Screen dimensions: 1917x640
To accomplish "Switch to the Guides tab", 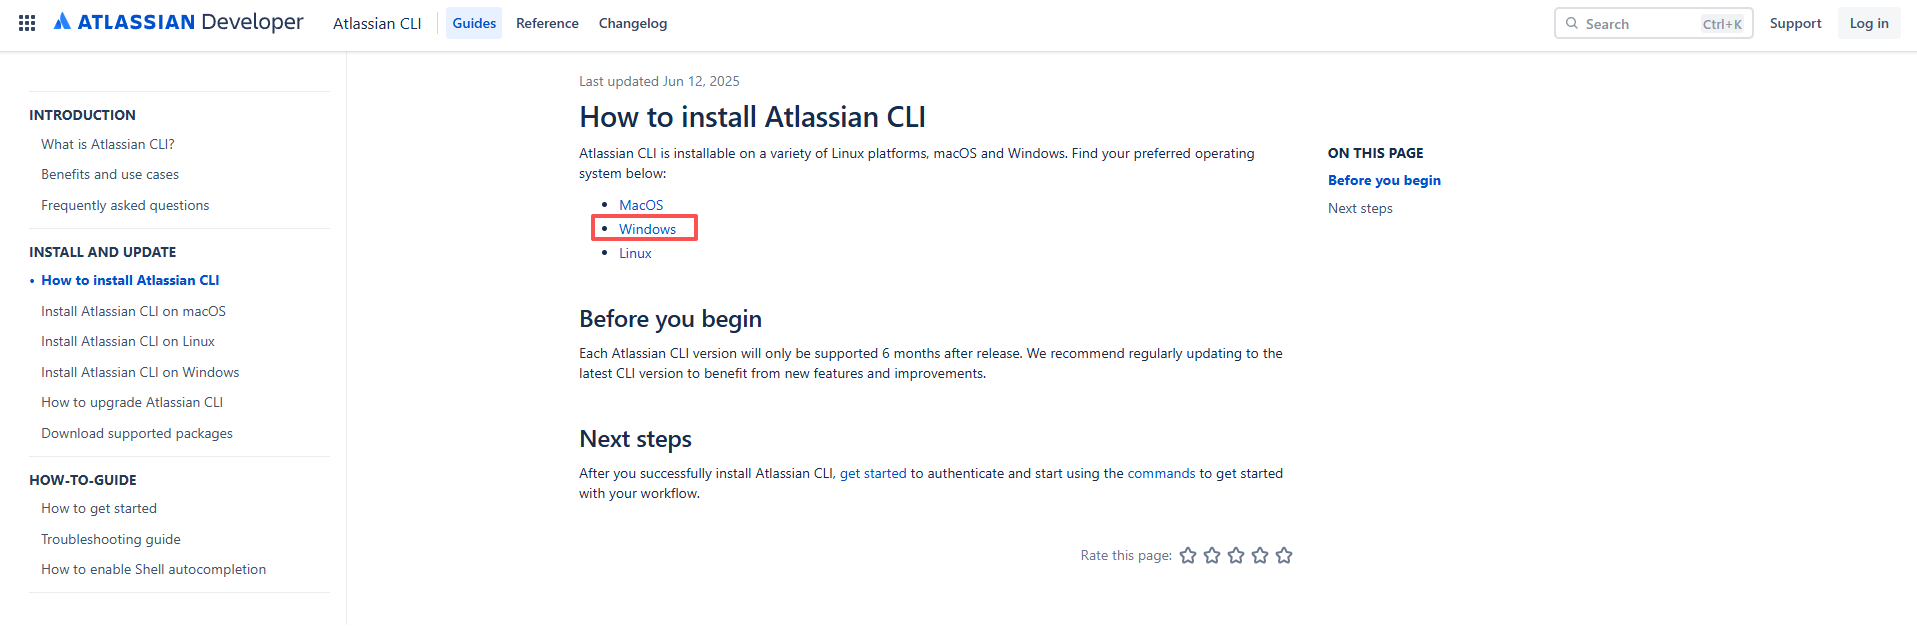I will click(x=474, y=23).
